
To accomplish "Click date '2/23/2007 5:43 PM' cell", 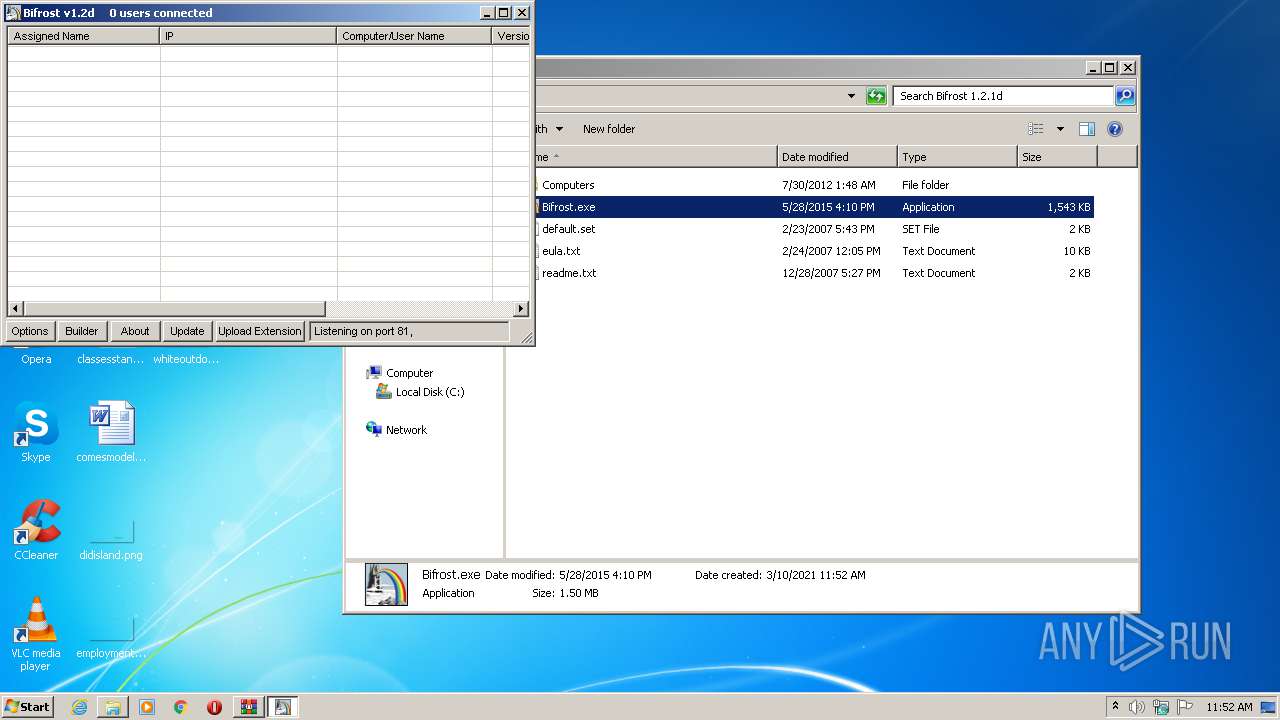I will (828, 229).
